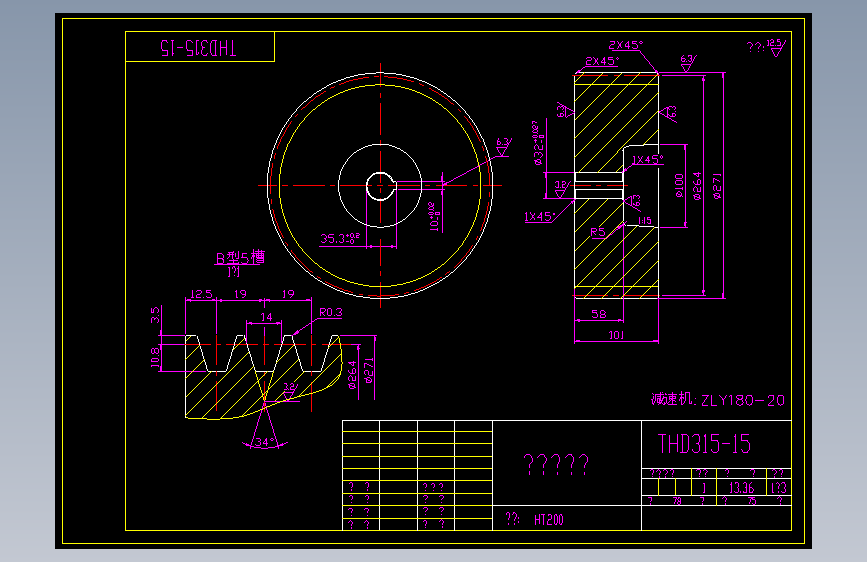Select the 34° groove angle dimension
867x562 pixels.
tap(264, 442)
